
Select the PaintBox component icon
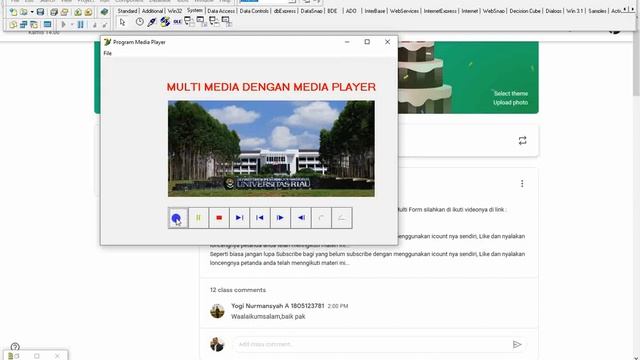coord(152,22)
